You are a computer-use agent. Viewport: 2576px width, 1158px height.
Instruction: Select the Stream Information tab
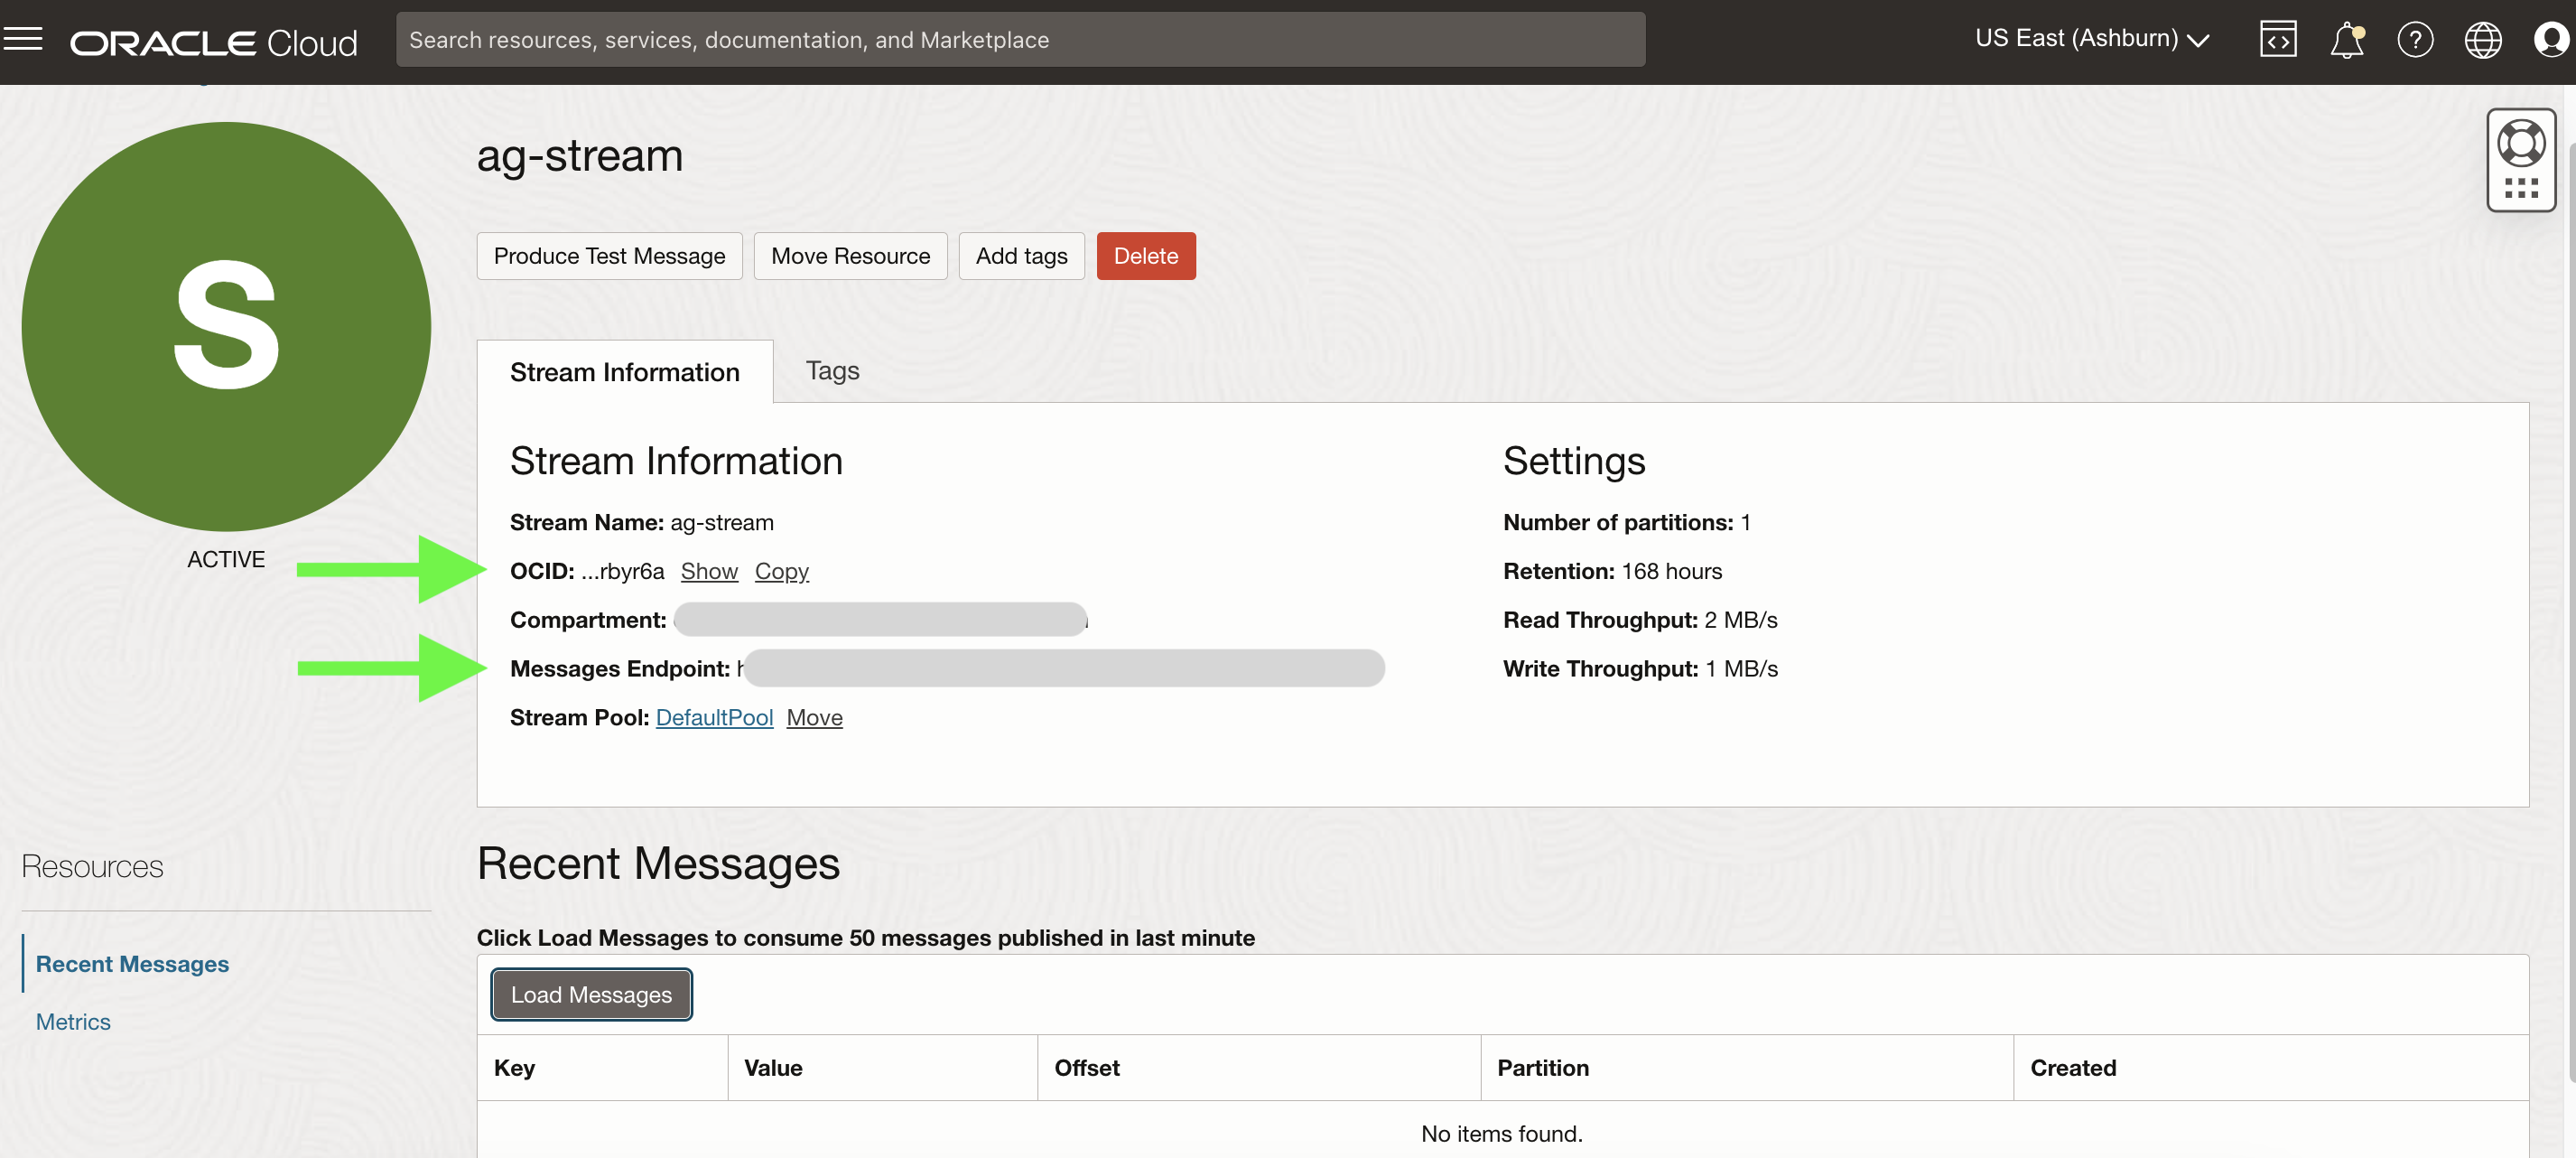pyautogui.click(x=624, y=372)
